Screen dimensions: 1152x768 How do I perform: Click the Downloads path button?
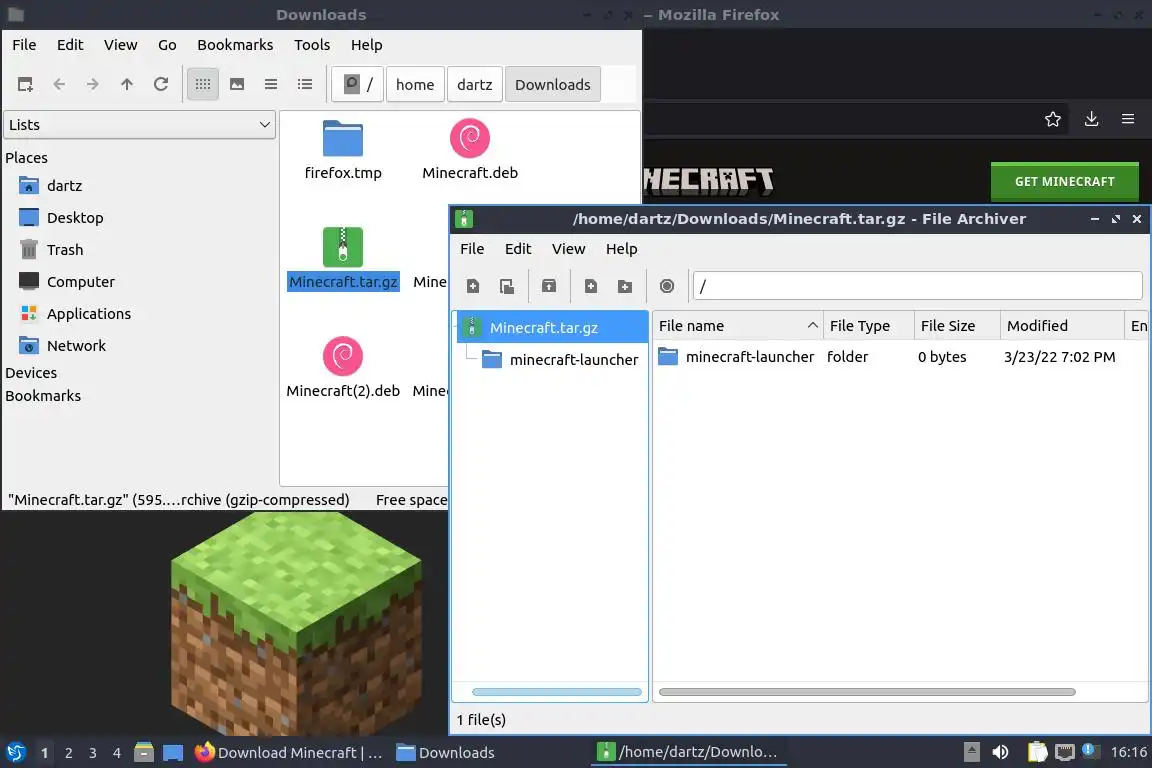pos(552,84)
